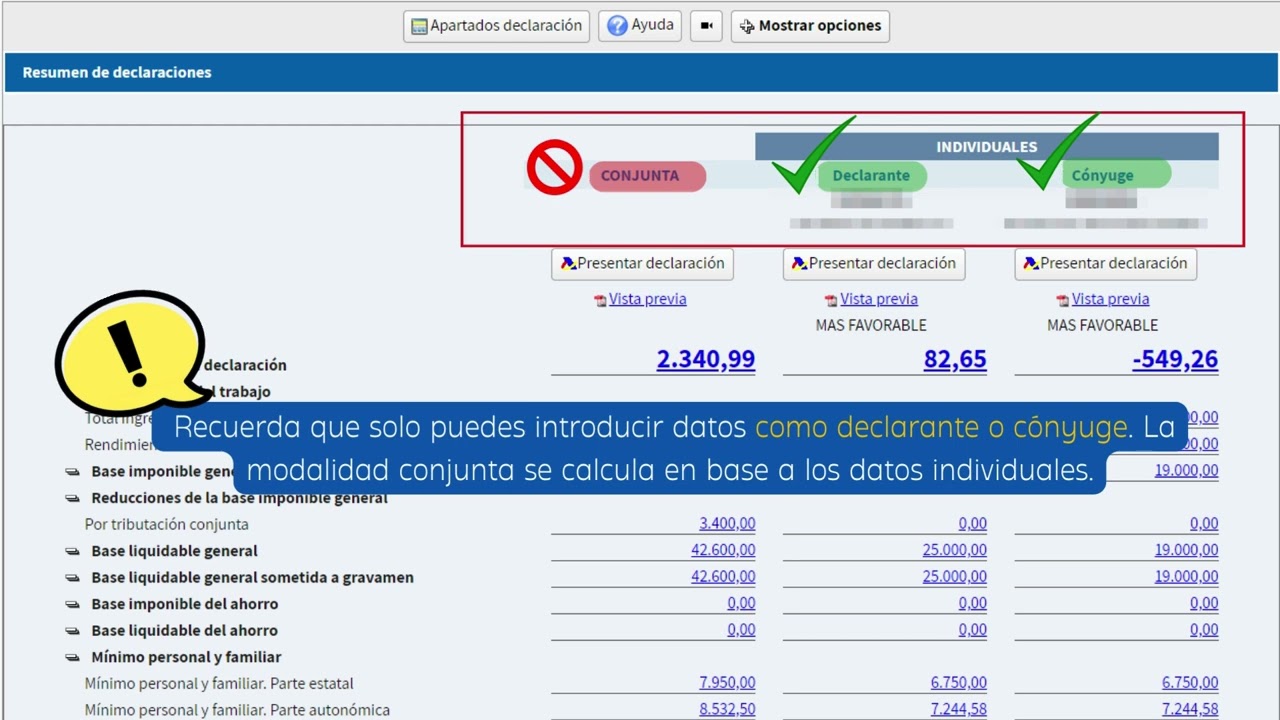Viewport: 1280px width, 720px height.
Task: Click the 2.340,99 joint result amount
Action: coord(705,360)
